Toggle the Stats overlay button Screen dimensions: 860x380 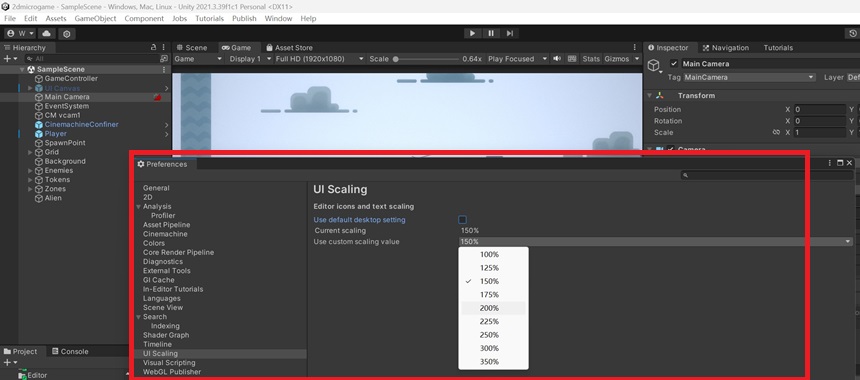(x=591, y=59)
